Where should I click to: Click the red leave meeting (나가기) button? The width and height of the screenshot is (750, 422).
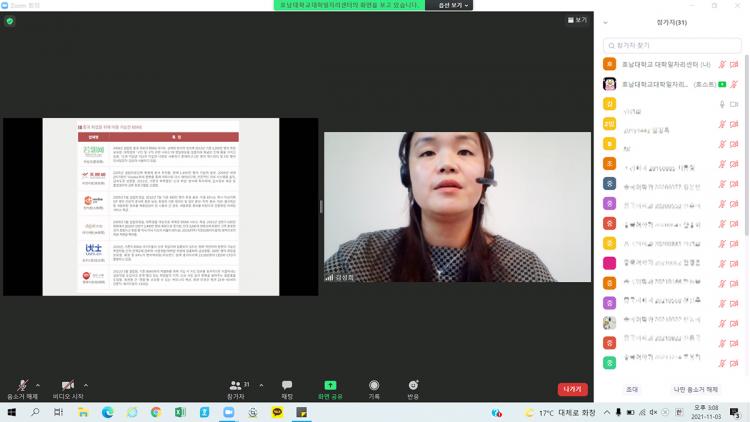(x=572, y=389)
